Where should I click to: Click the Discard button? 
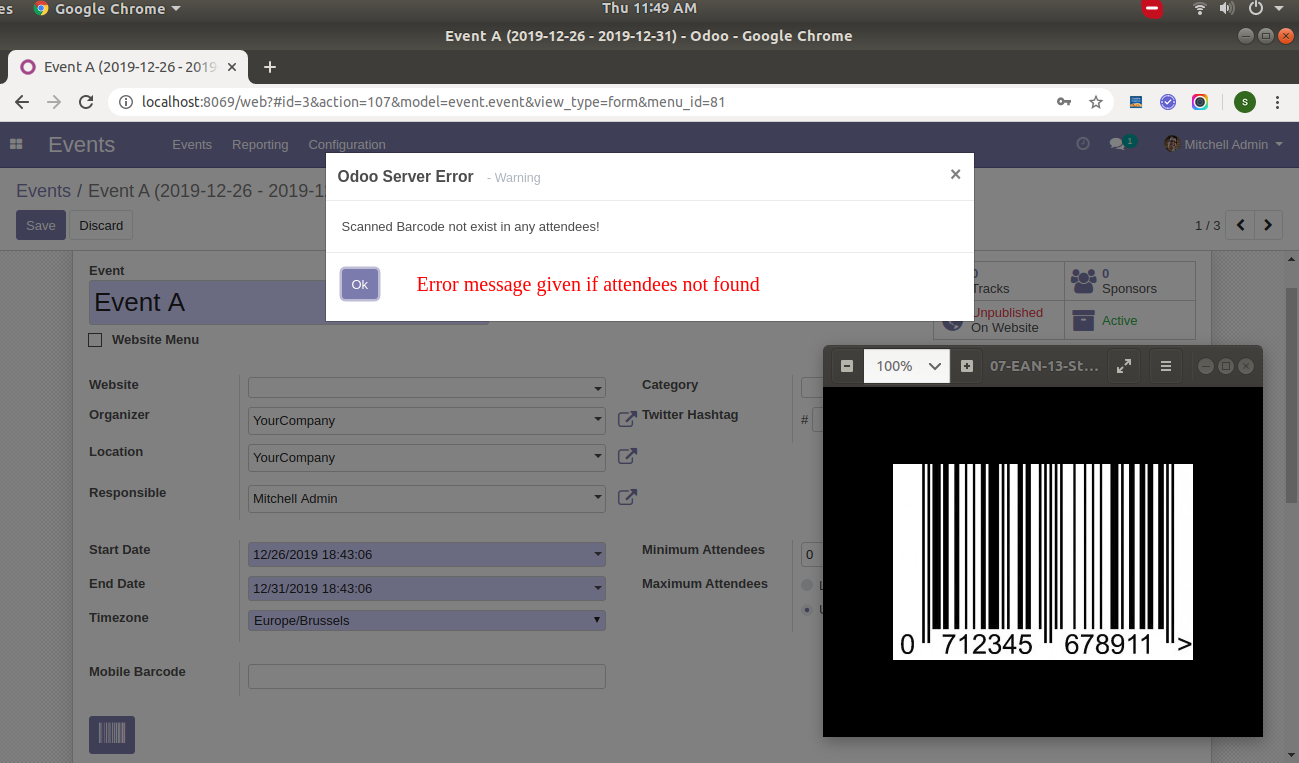tap(101, 225)
